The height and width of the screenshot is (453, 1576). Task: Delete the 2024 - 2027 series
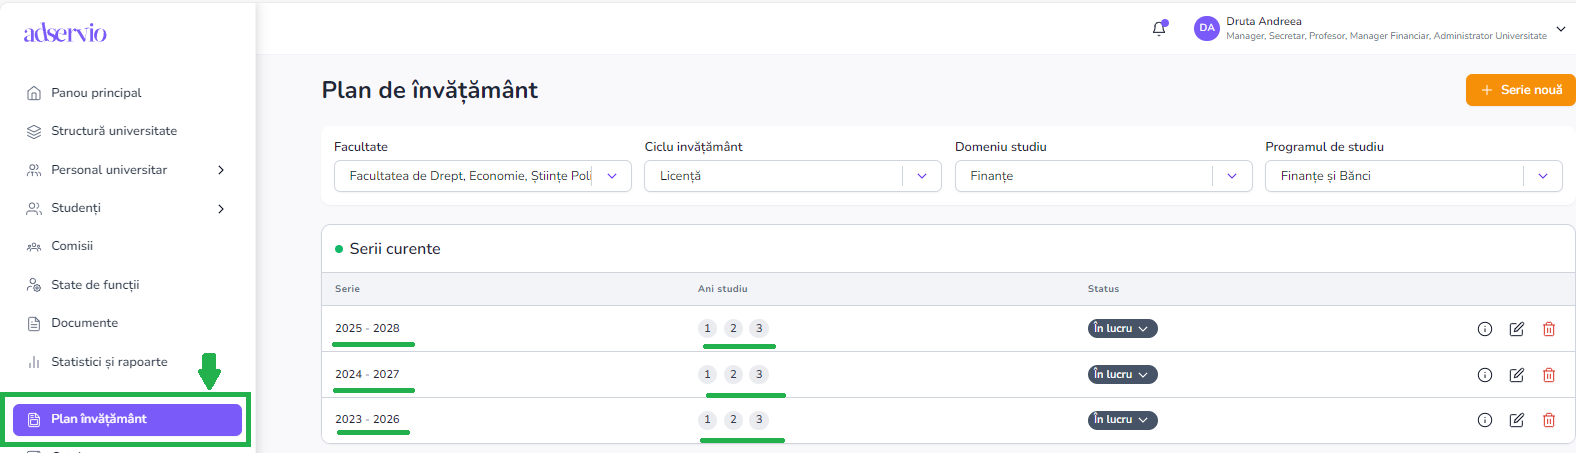click(x=1549, y=375)
